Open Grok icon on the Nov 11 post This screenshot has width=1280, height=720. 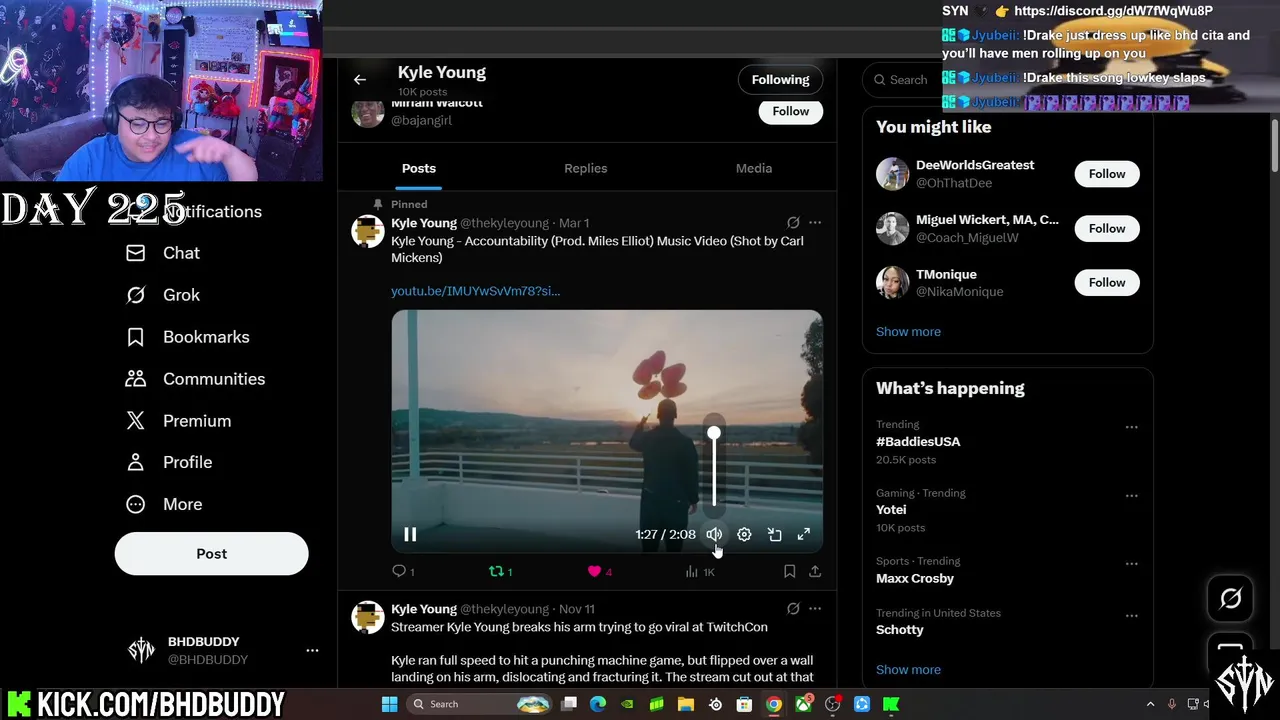click(x=793, y=608)
